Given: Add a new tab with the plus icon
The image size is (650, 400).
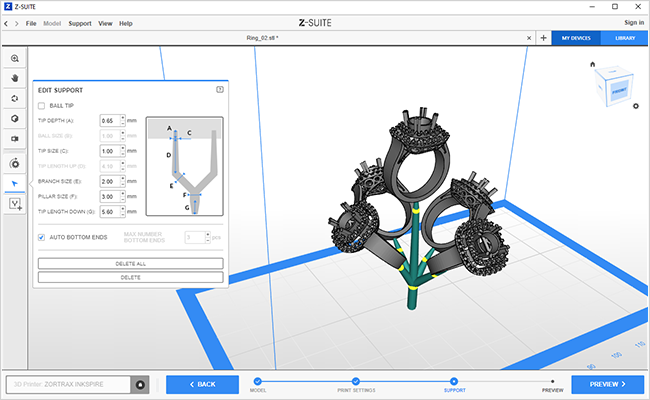Looking at the screenshot, I should coord(543,38).
